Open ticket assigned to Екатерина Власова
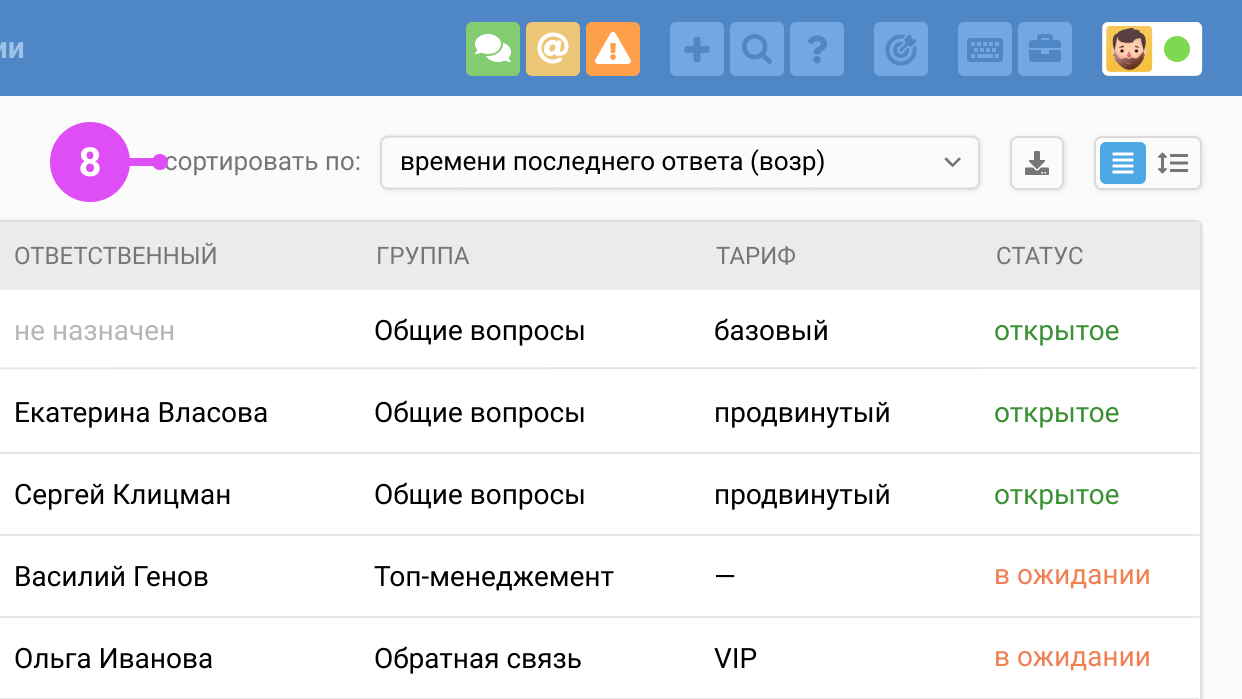The height and width of the screenshot is (699, 1242). (x=140, y=412)
